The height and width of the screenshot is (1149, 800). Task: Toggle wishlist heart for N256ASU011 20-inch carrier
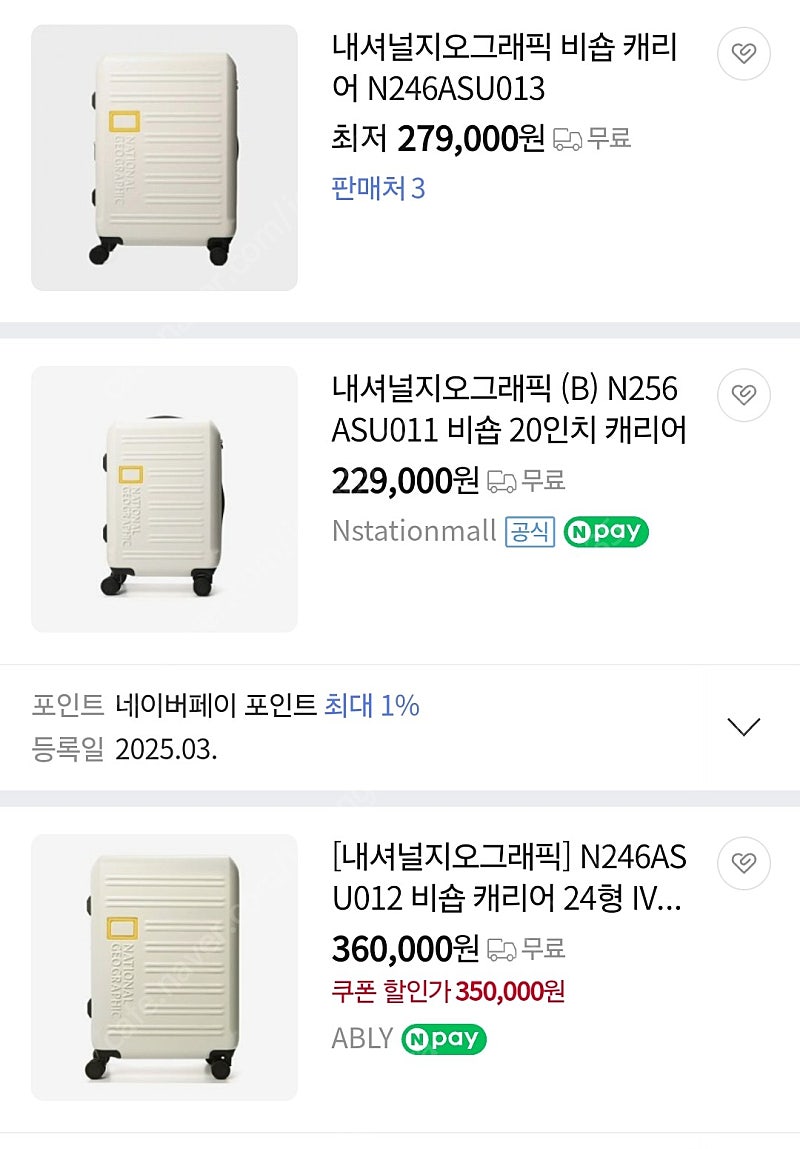click(x=744, y=395)
